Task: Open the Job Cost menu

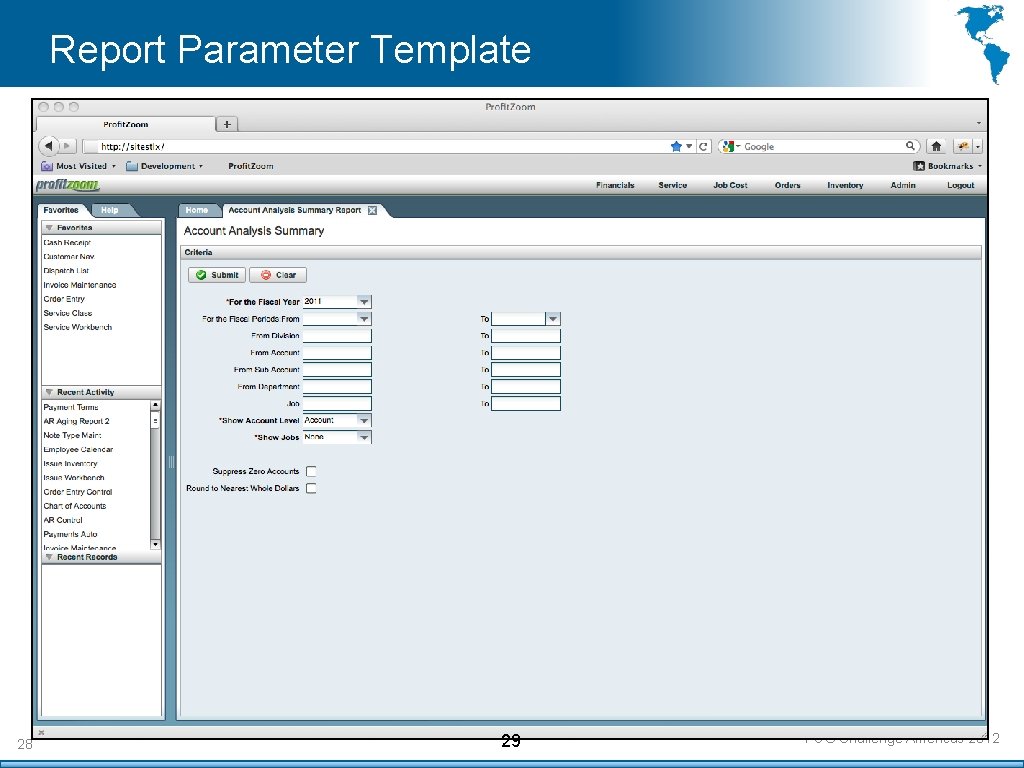Action: (x=730, y=185)
